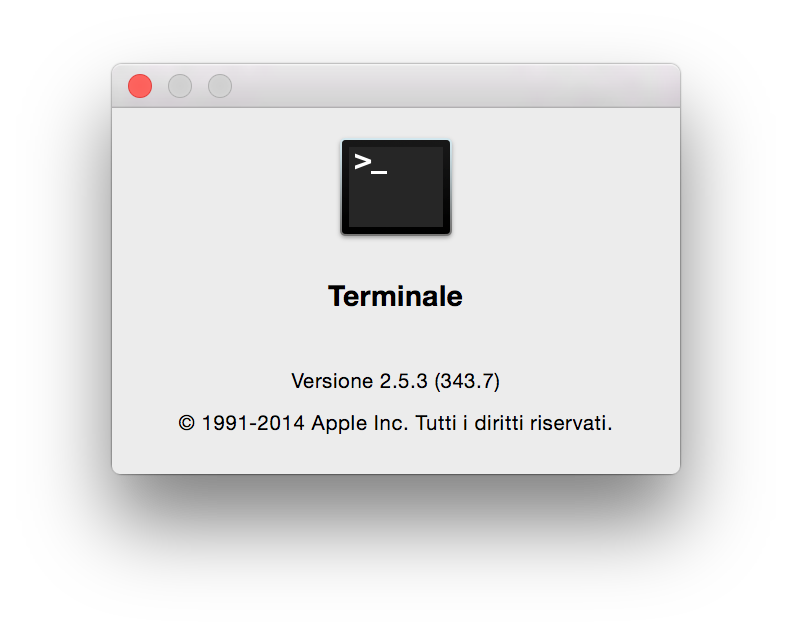
Task: Close the About Terminale window
Action: point(140,86)
